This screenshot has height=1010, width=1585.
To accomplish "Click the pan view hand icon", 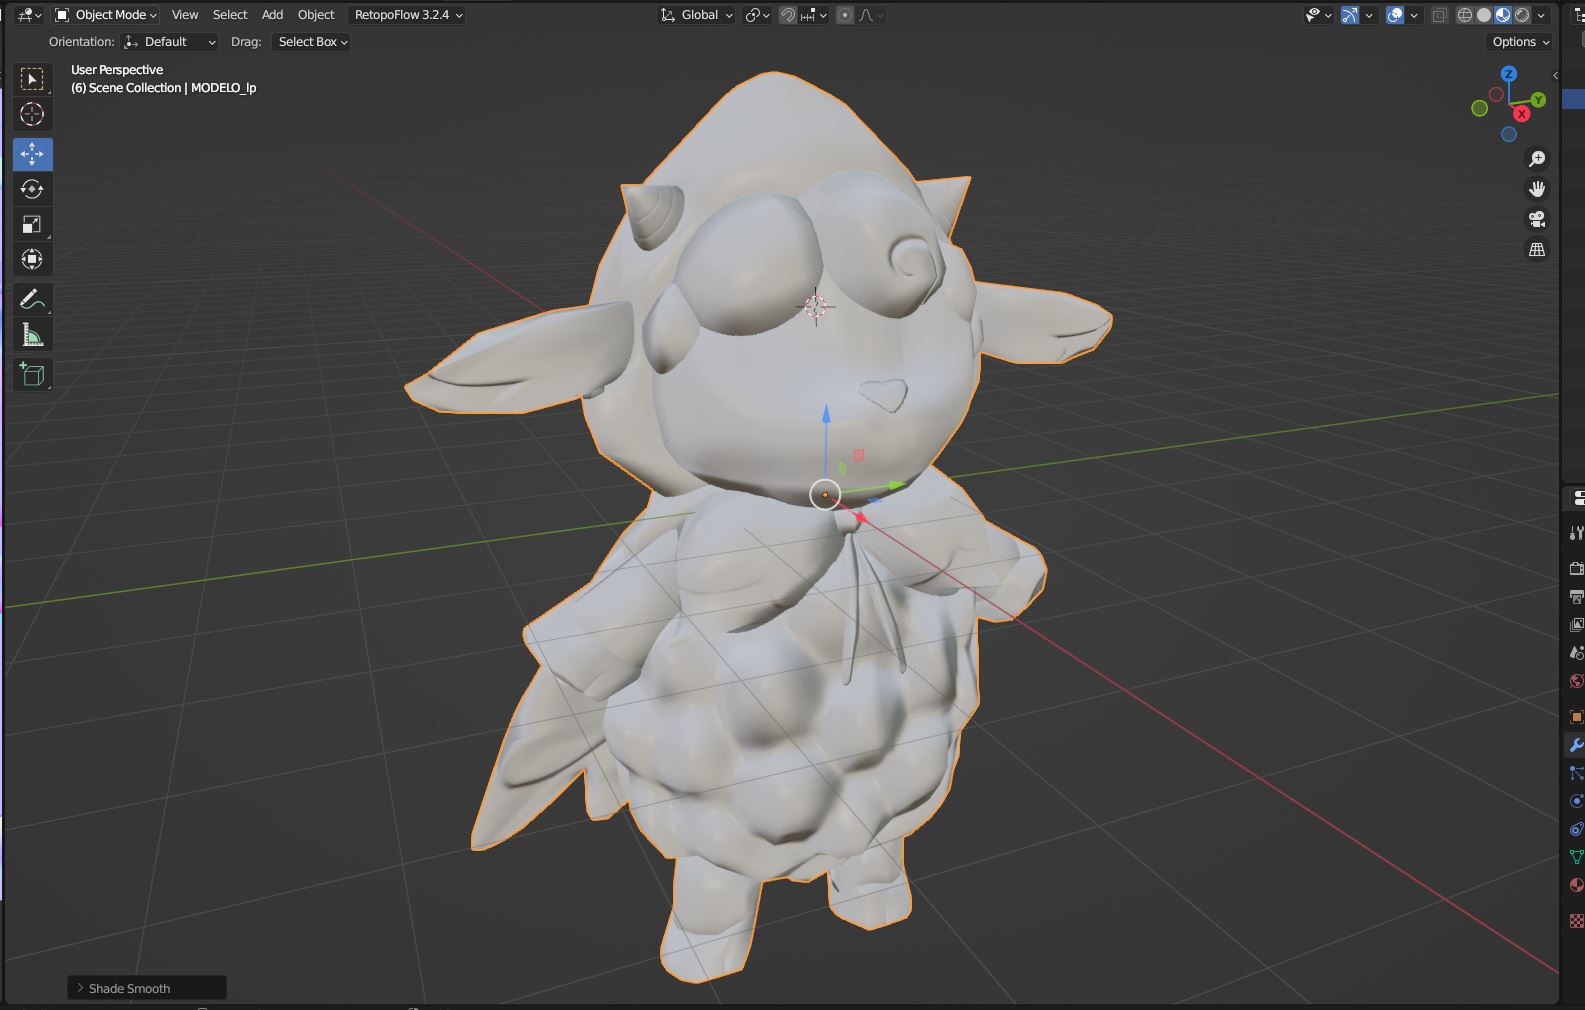I will click(1537, 189).
